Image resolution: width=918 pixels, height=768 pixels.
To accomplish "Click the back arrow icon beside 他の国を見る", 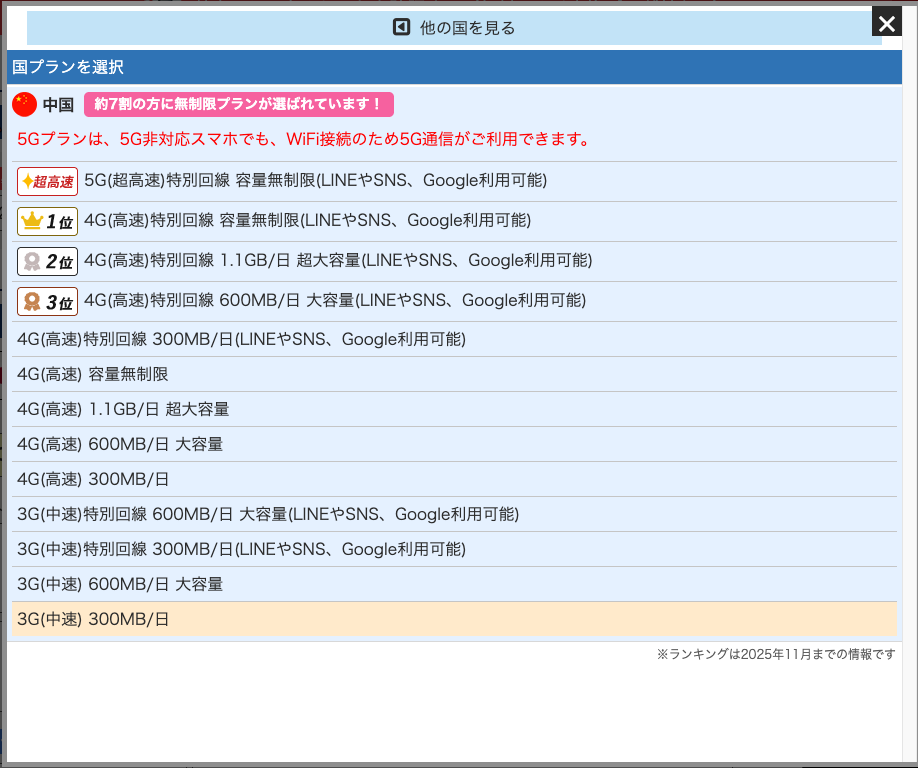I will click(402, 27).
